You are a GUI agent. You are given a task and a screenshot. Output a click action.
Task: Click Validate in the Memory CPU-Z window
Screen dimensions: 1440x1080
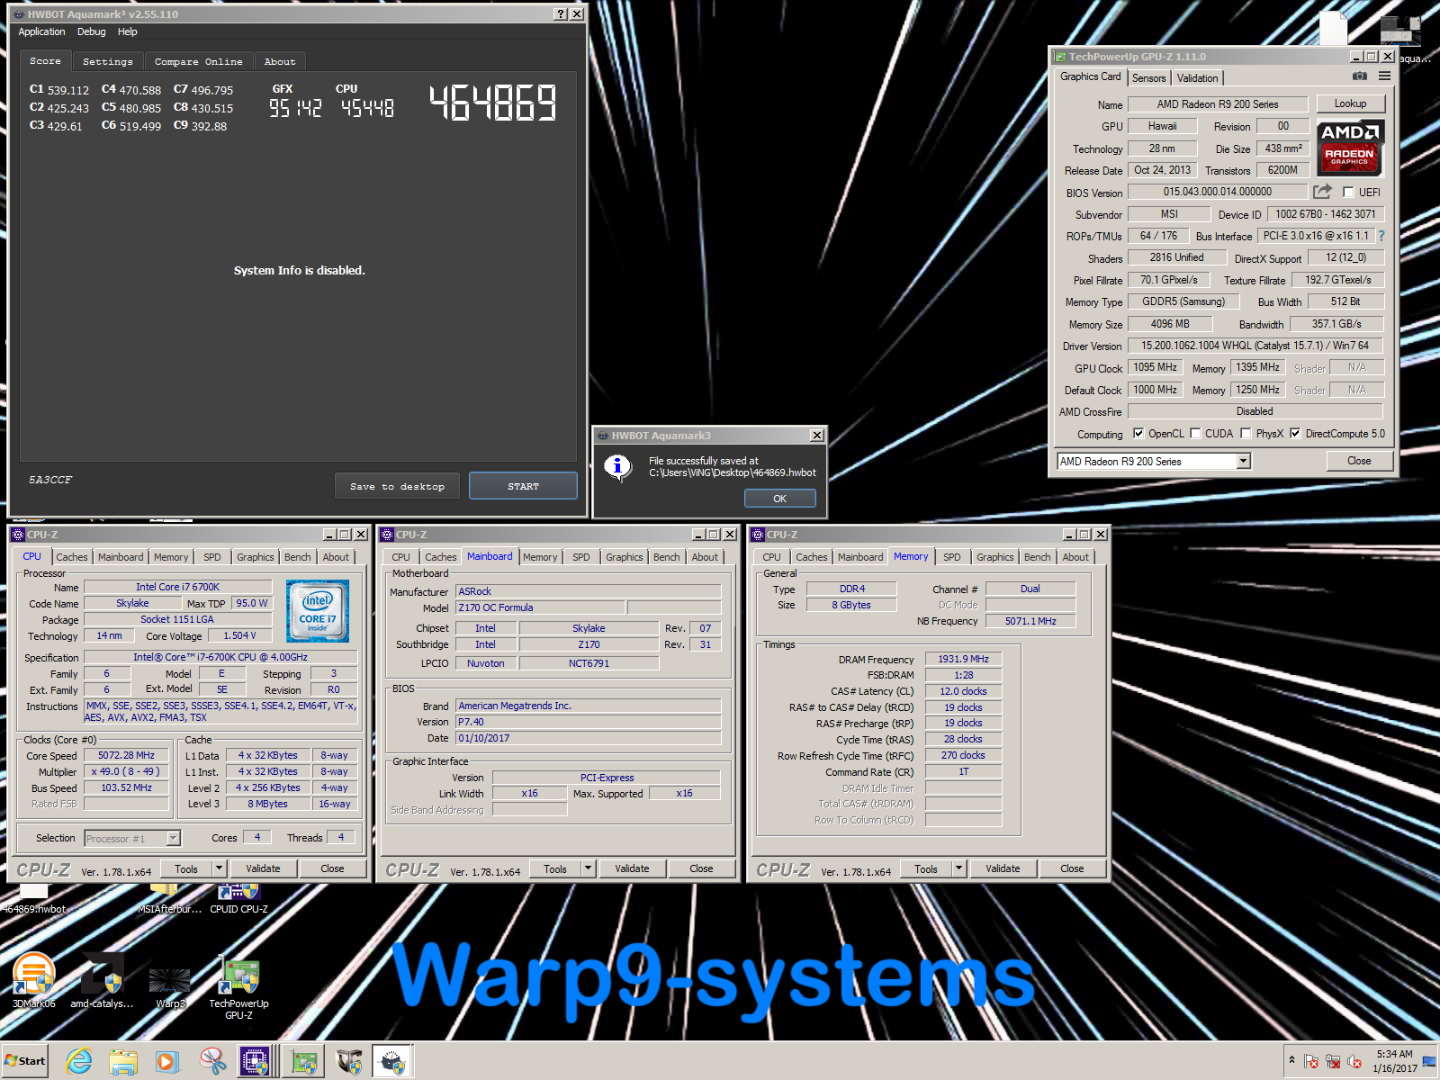pyautogui.click(x=1003, y=868)
